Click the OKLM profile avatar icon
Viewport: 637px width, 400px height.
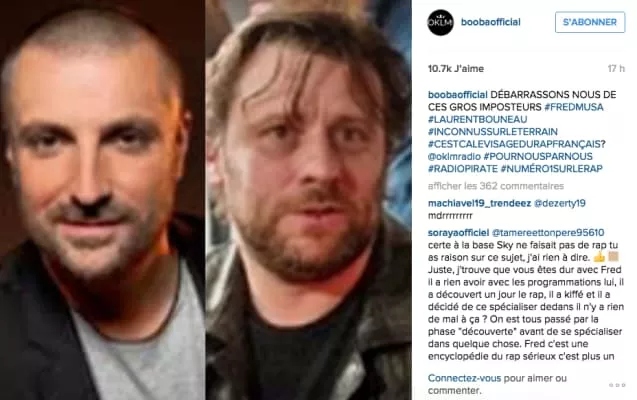(440, 22)
